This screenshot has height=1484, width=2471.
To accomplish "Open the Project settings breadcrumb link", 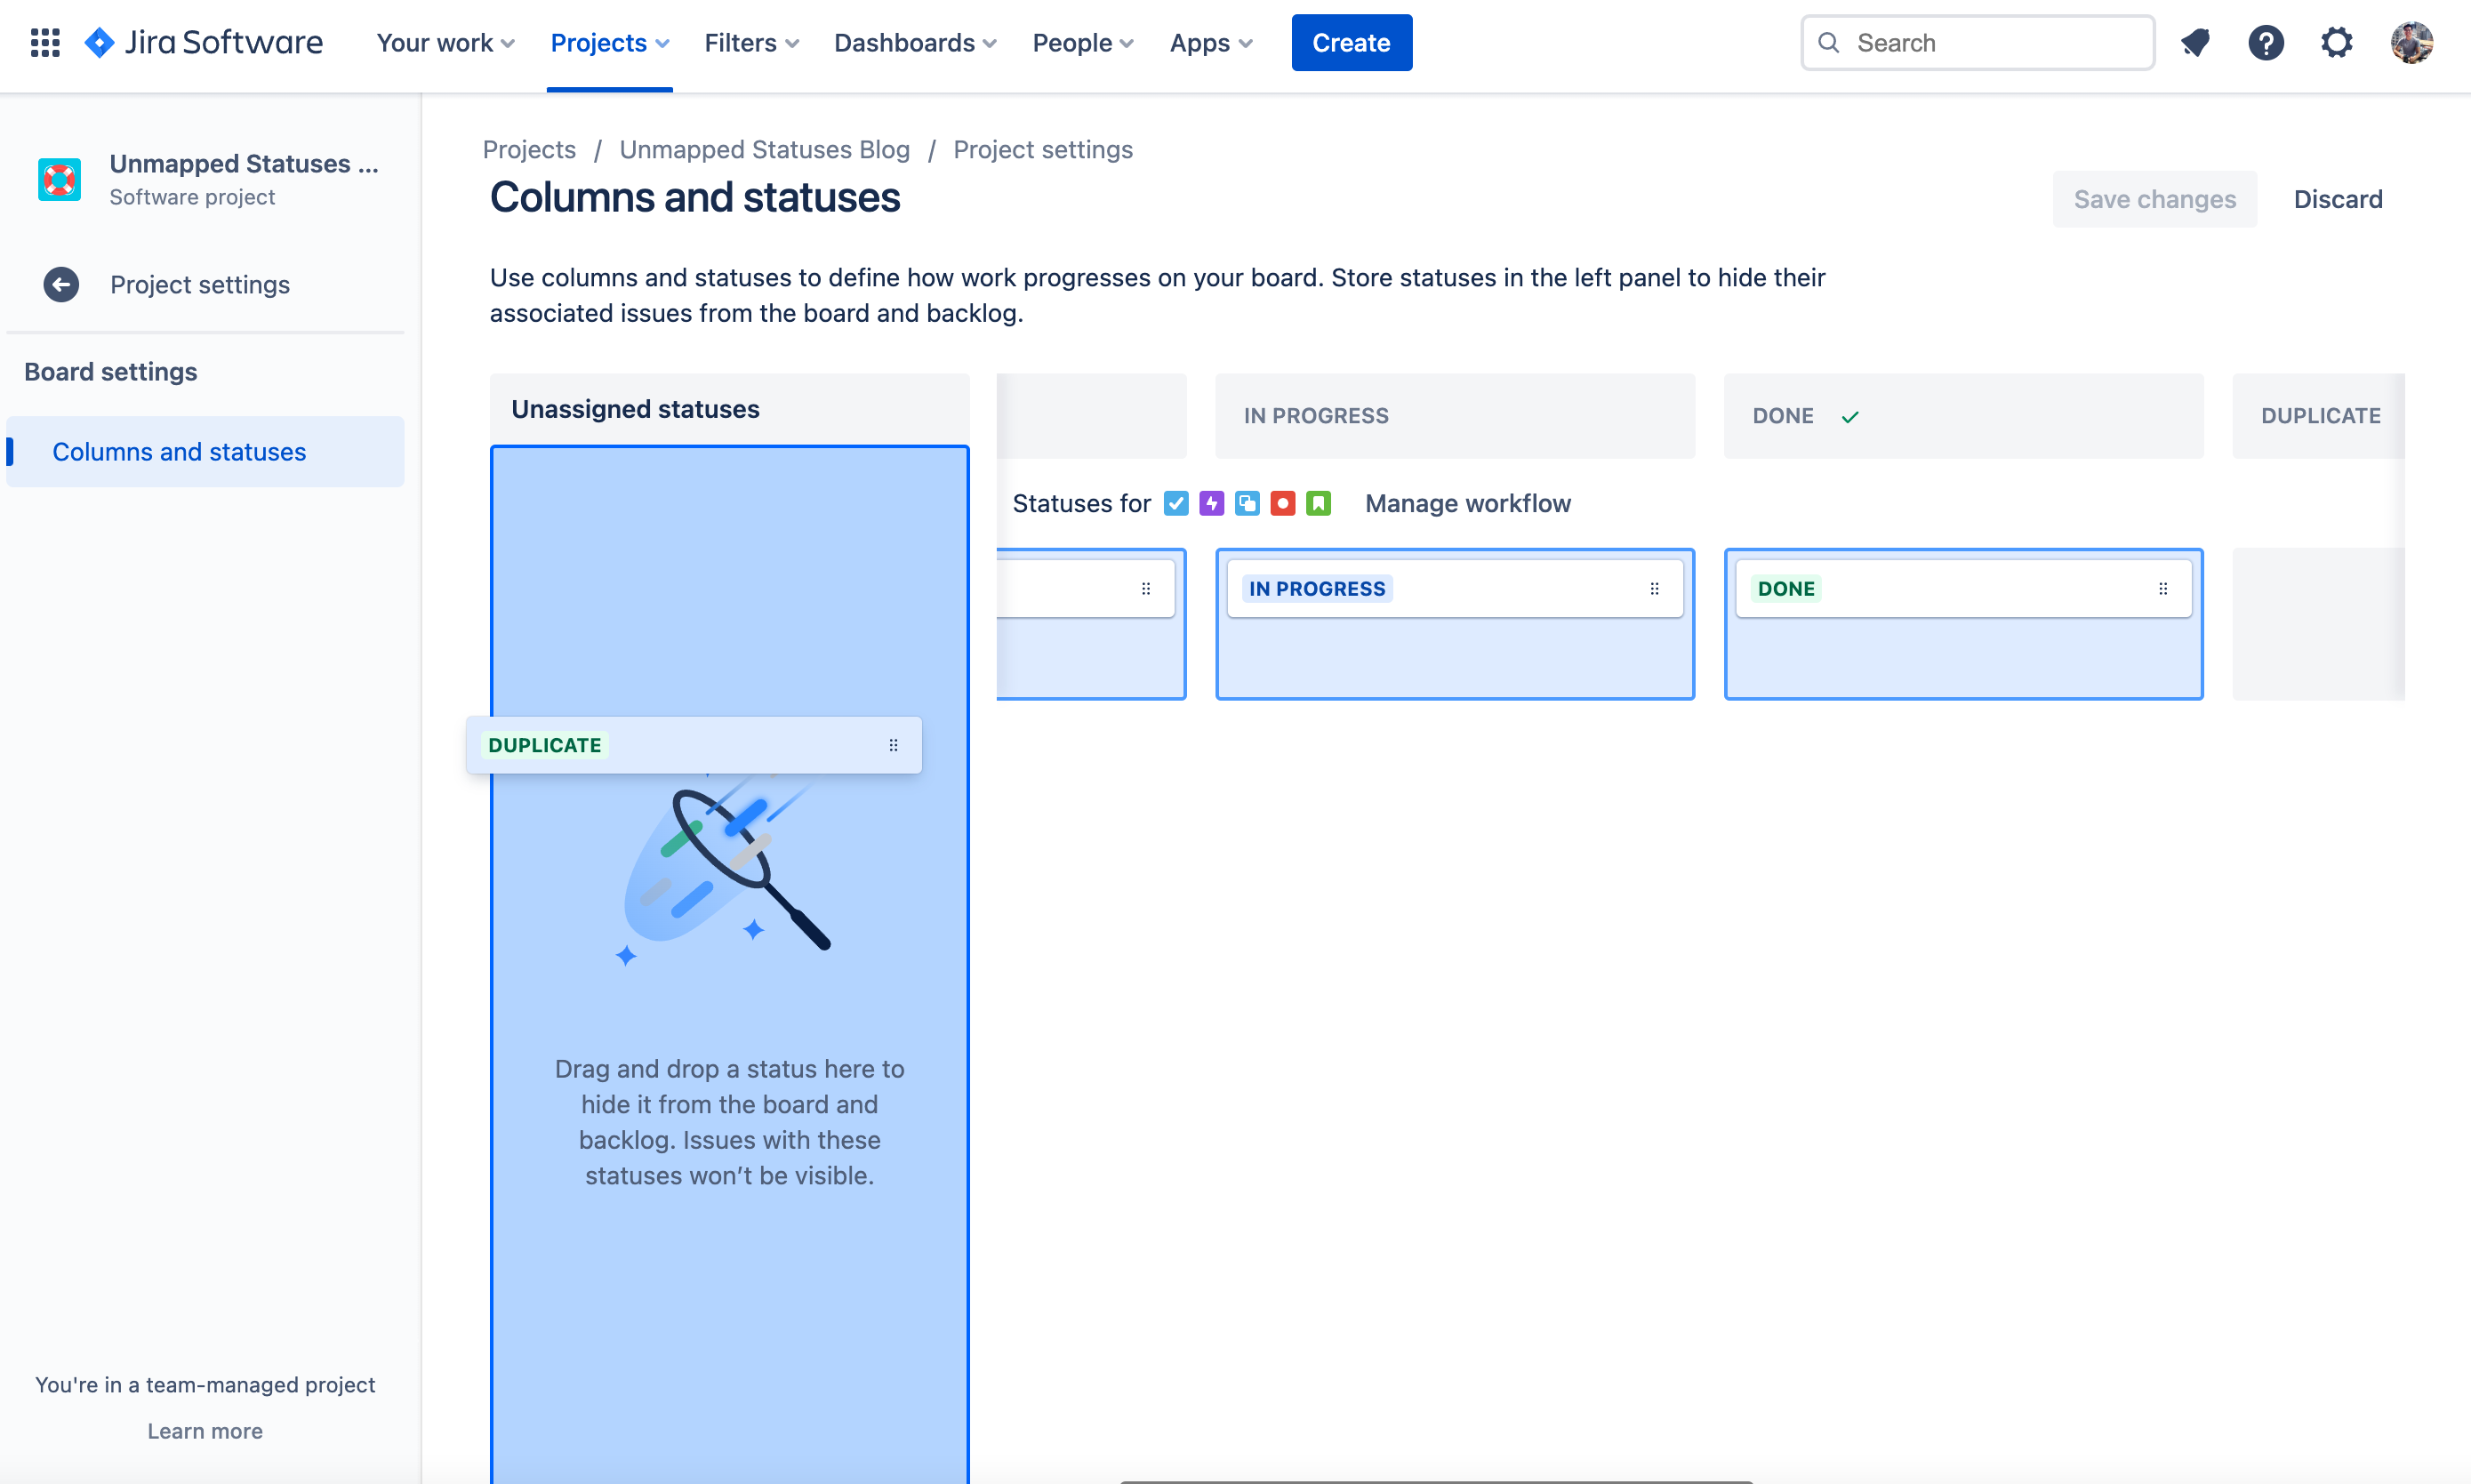I will click(x=1042, y=149).
